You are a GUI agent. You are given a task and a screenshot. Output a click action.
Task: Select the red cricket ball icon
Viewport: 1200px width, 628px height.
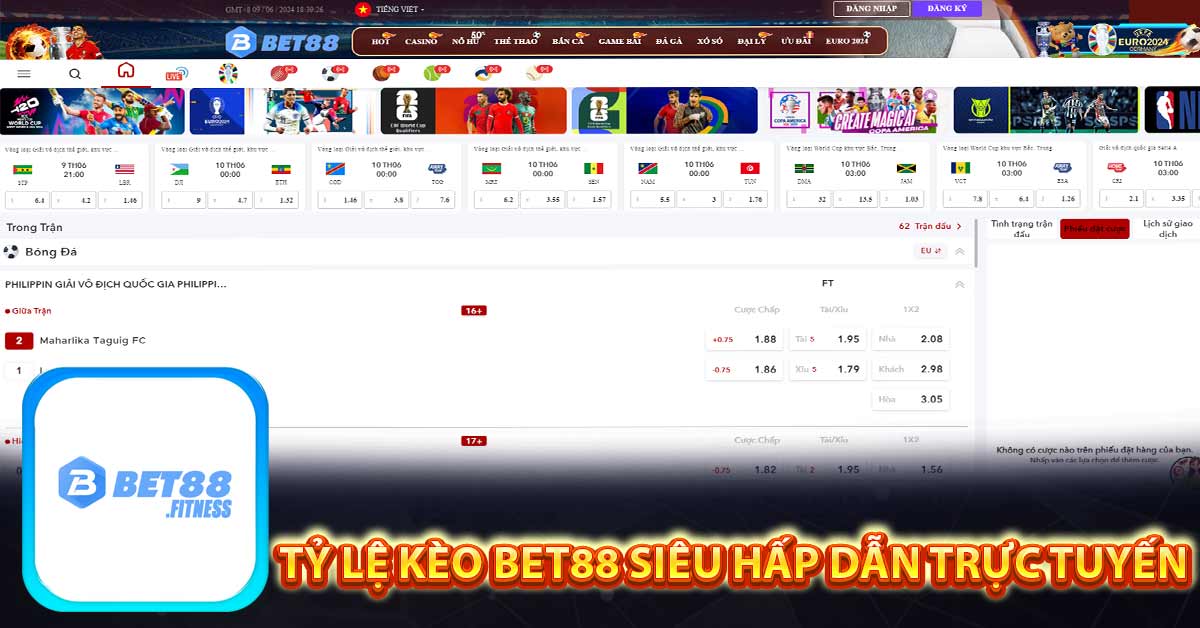(x=282, y=73)
